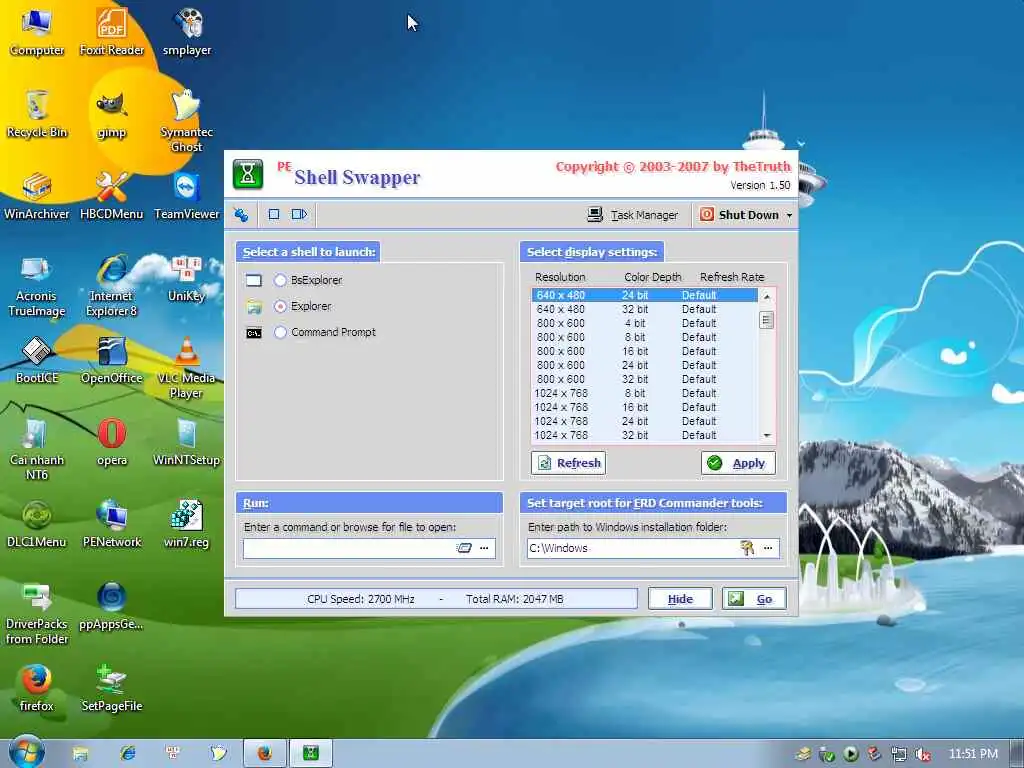The height and width of the screenshot is (768, 1024).
Task: Open DriverPacks from Folder icon
Action: [x=37, y=613]
